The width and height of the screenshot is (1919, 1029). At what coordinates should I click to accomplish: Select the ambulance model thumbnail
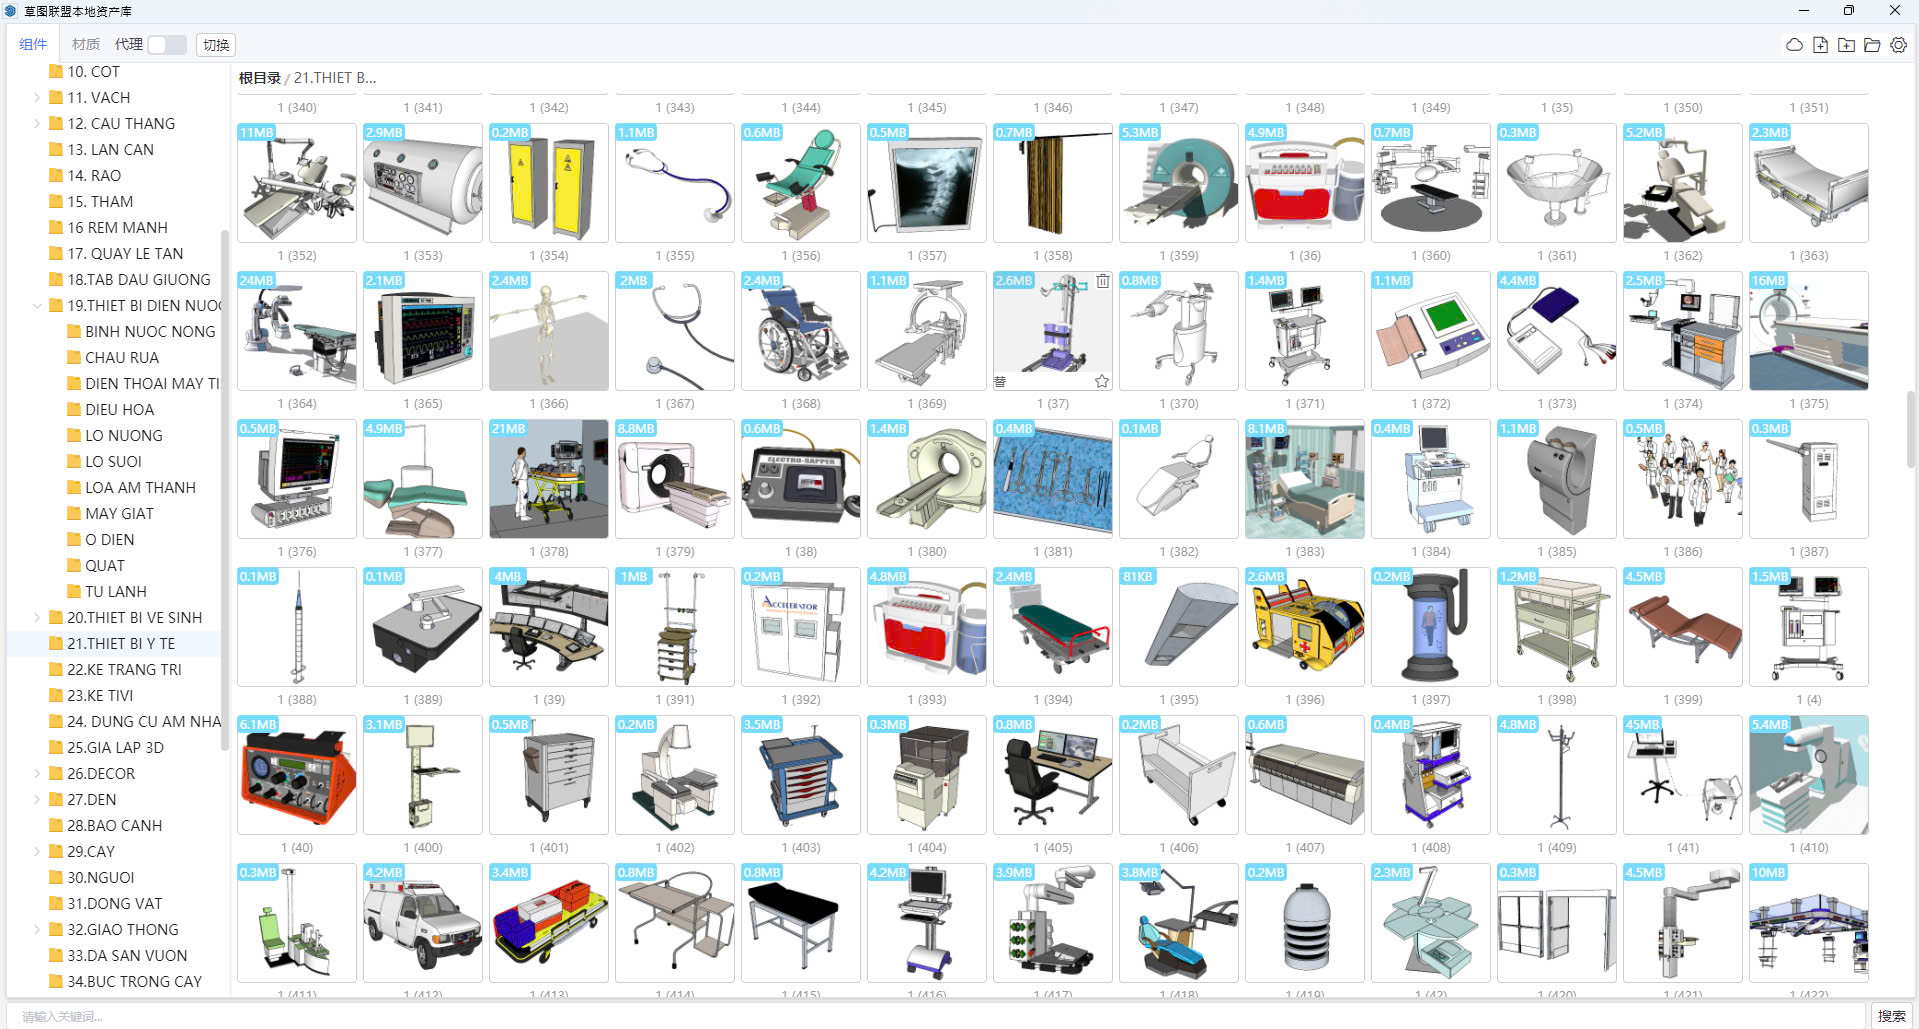coord(422,922)
